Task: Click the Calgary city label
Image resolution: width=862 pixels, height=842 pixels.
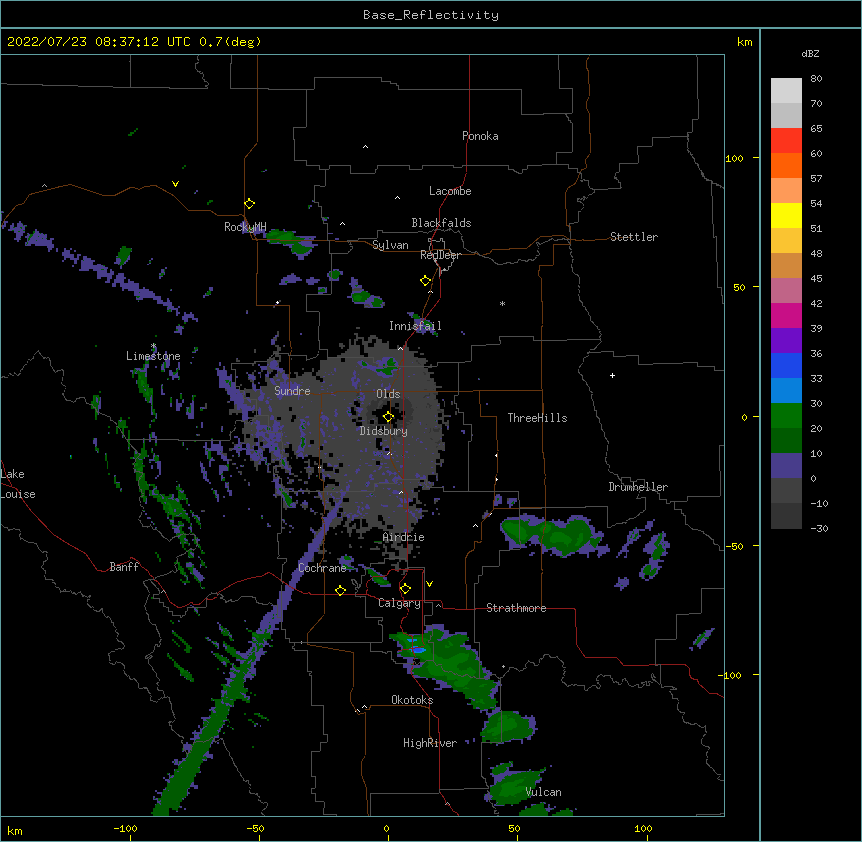Action: pyautogui.click(x=399, y=603)
